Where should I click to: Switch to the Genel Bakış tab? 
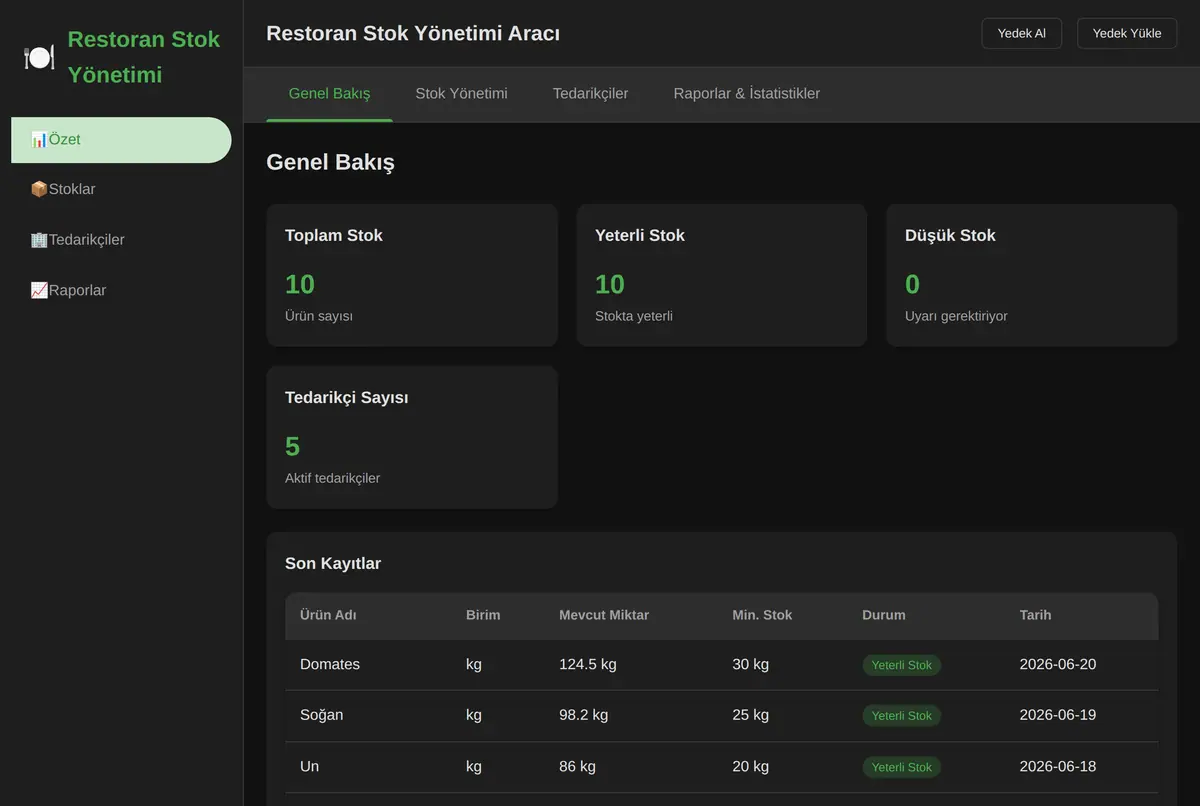click(329, 94)
